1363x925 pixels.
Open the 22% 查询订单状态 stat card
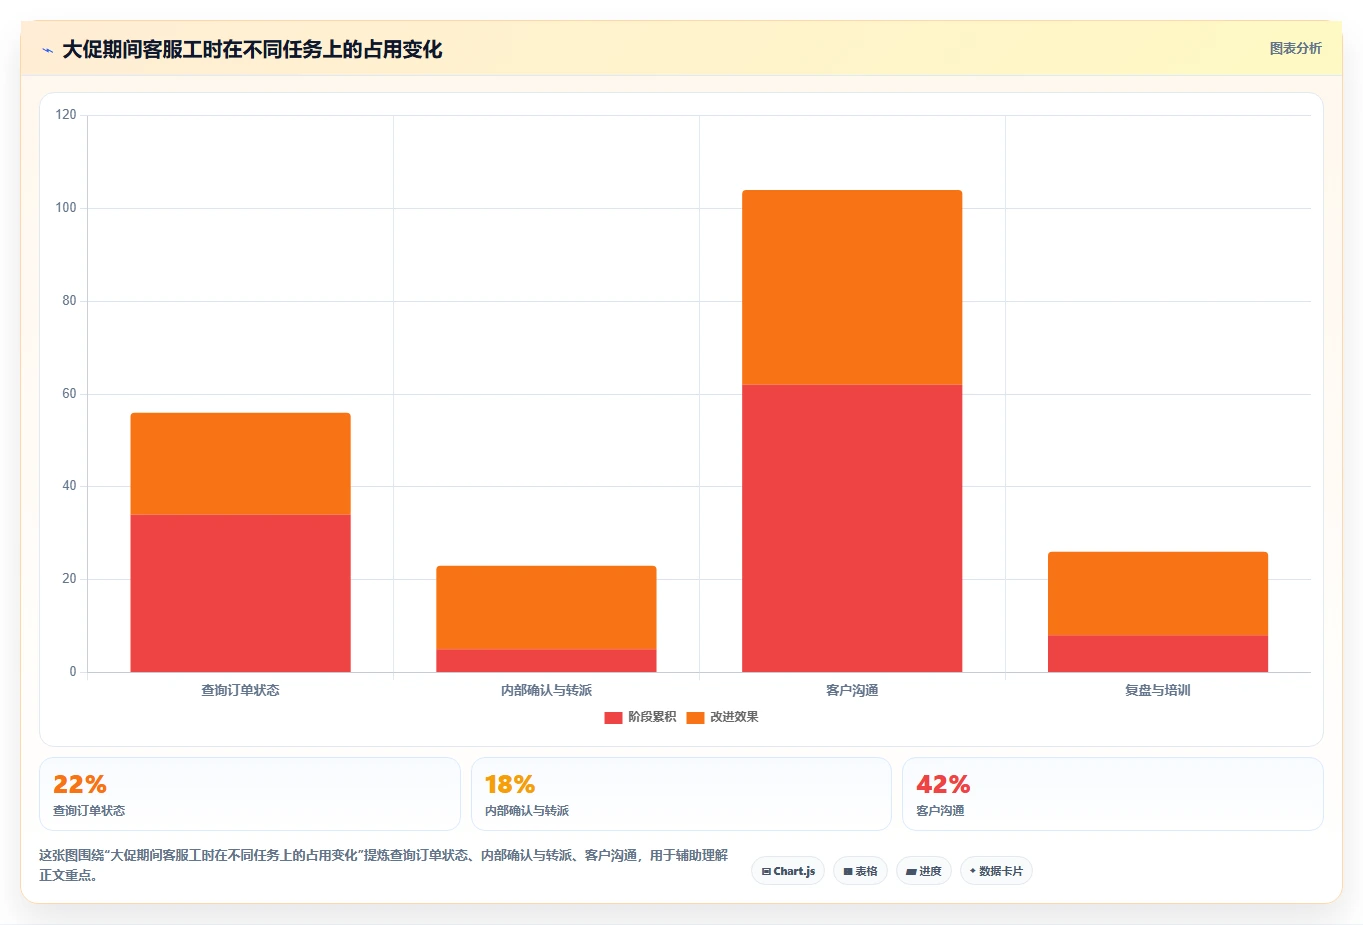(x=250, y=794)
